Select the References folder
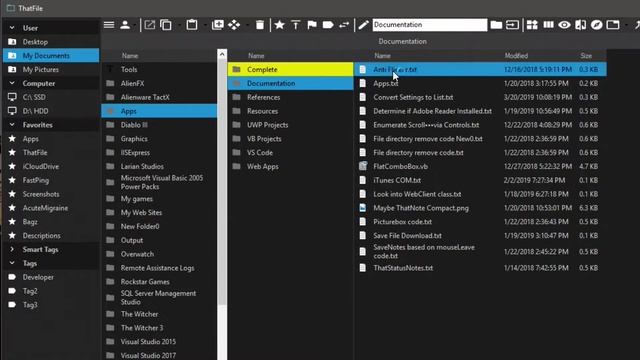The image size is (640, 360). pyautogui.click(x=291, y=97)
